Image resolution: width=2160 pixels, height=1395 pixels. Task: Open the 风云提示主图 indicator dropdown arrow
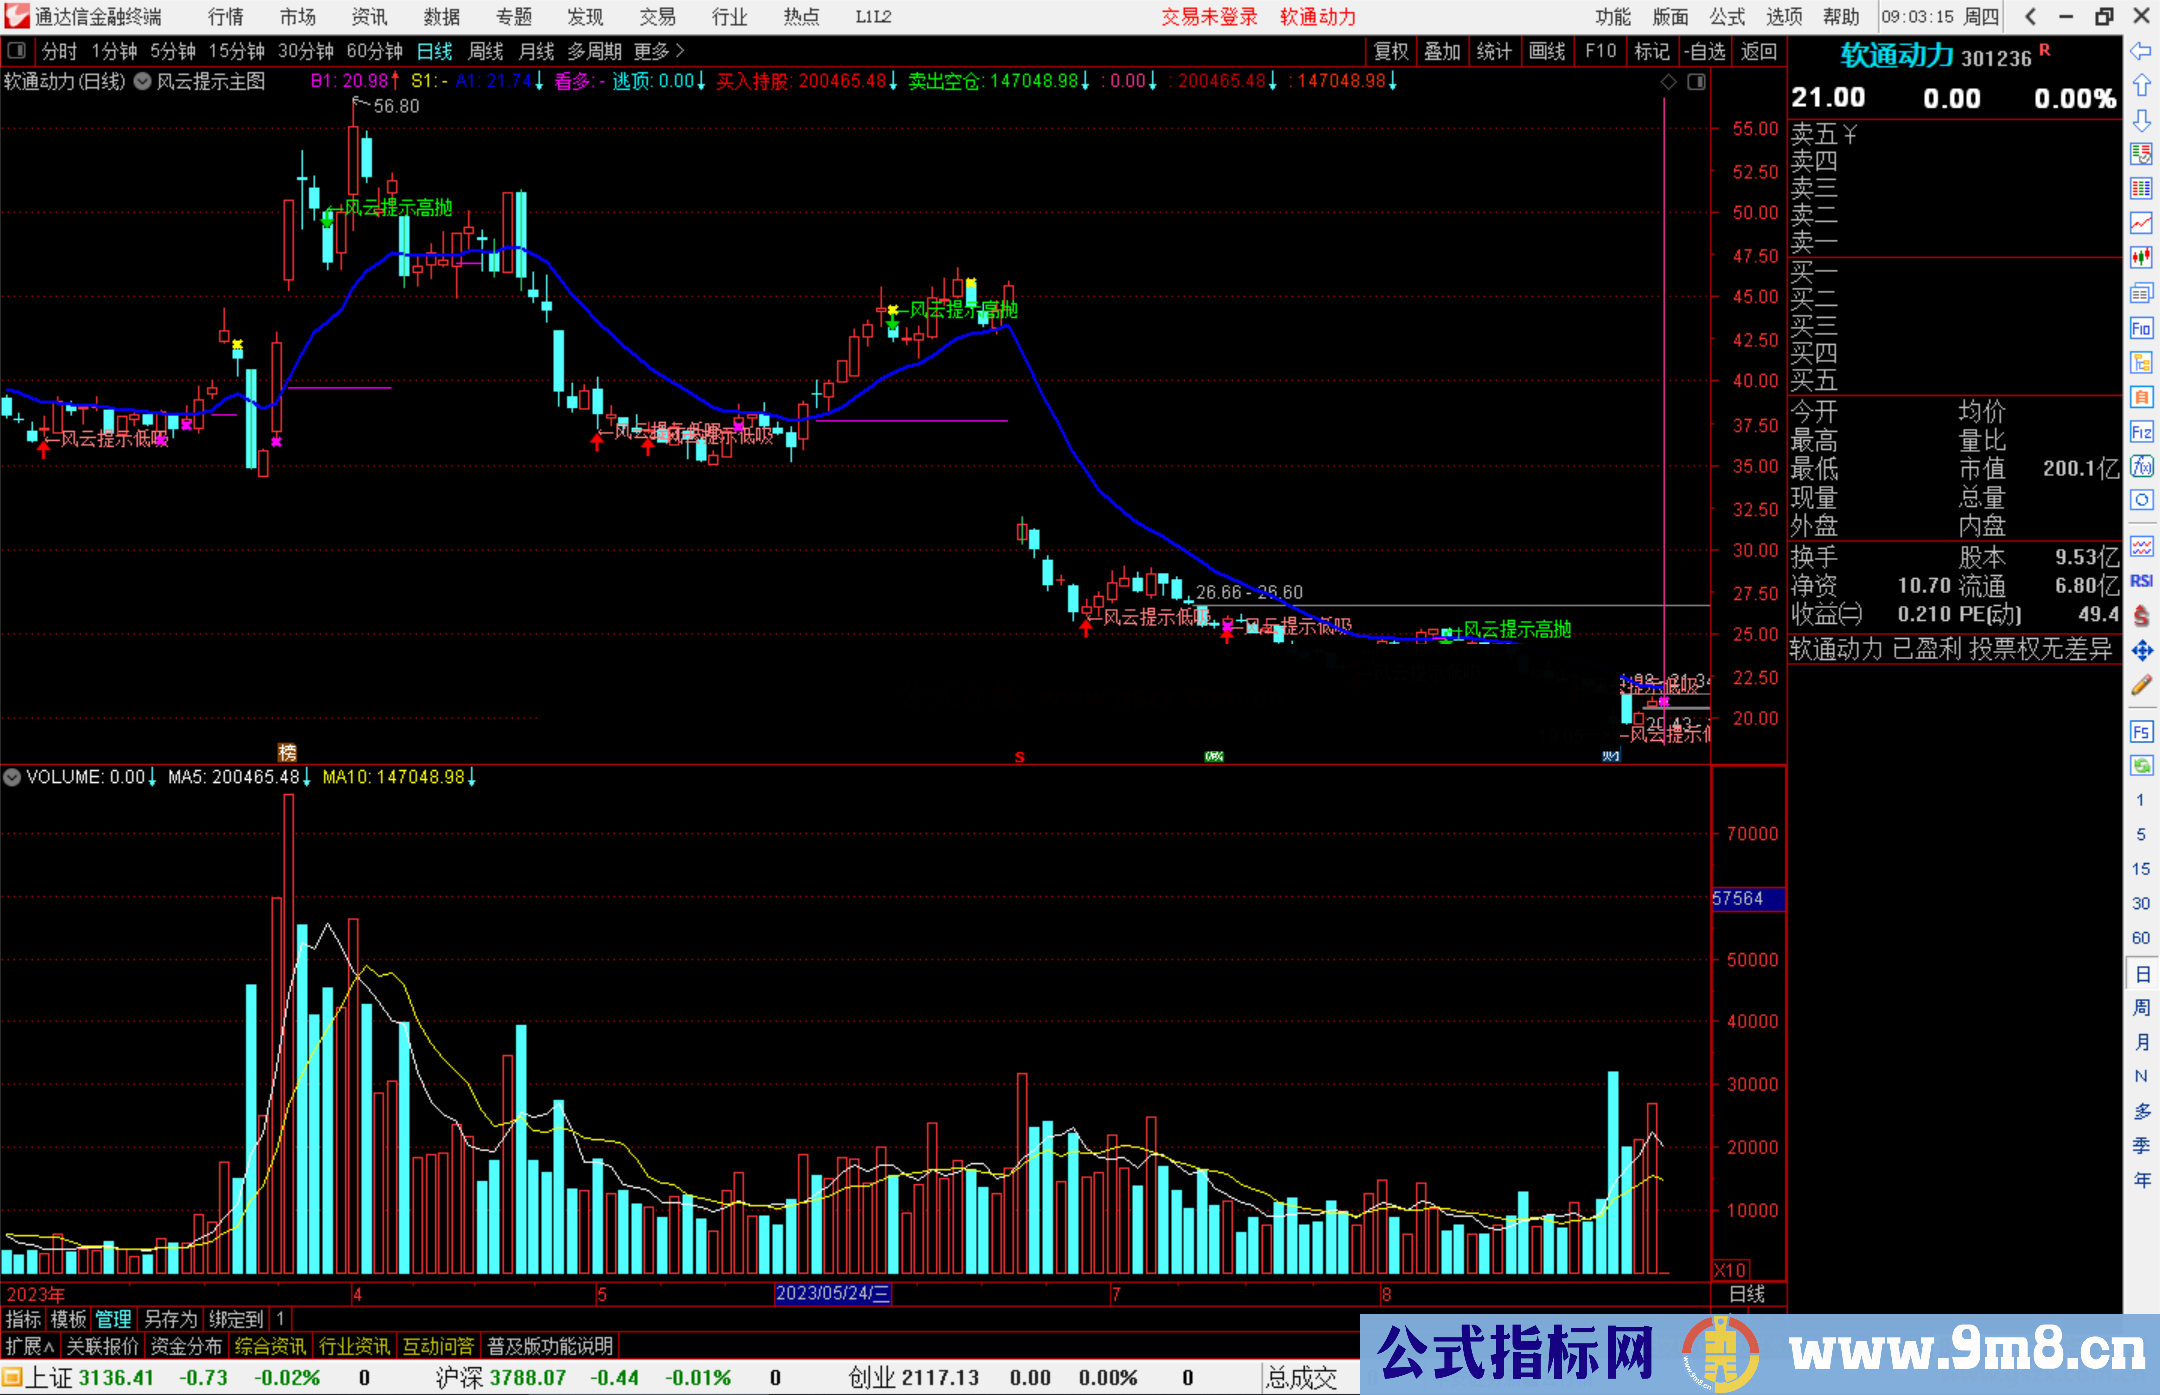coord(143,82)
